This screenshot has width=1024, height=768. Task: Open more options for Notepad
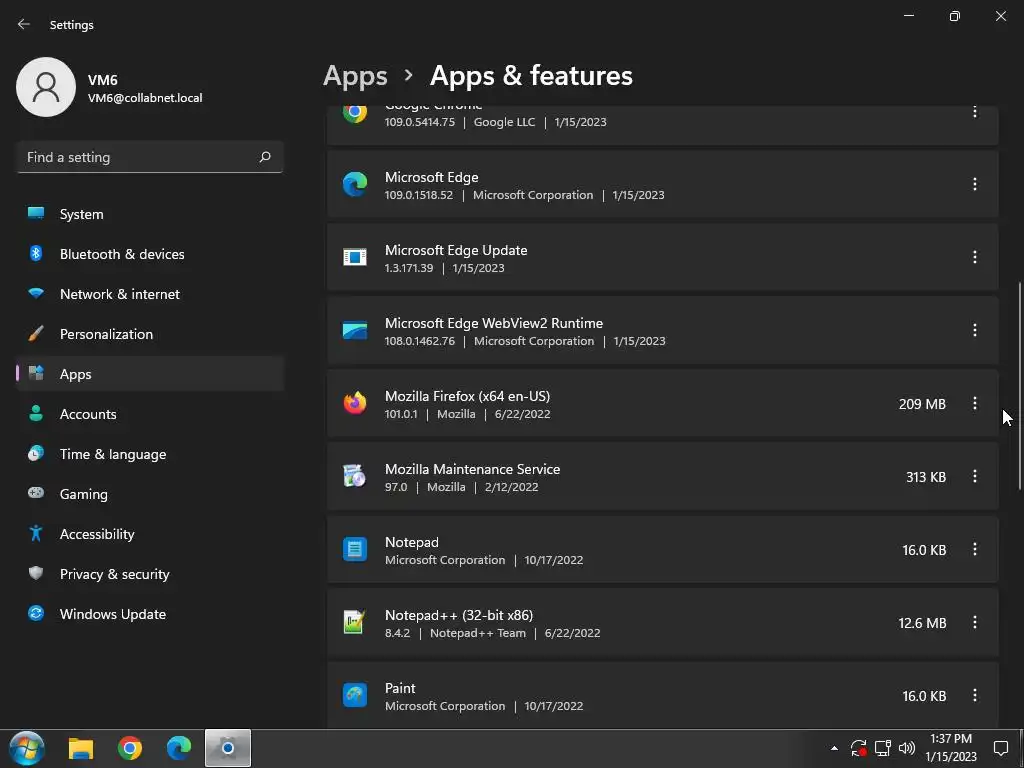coord(974,550)
